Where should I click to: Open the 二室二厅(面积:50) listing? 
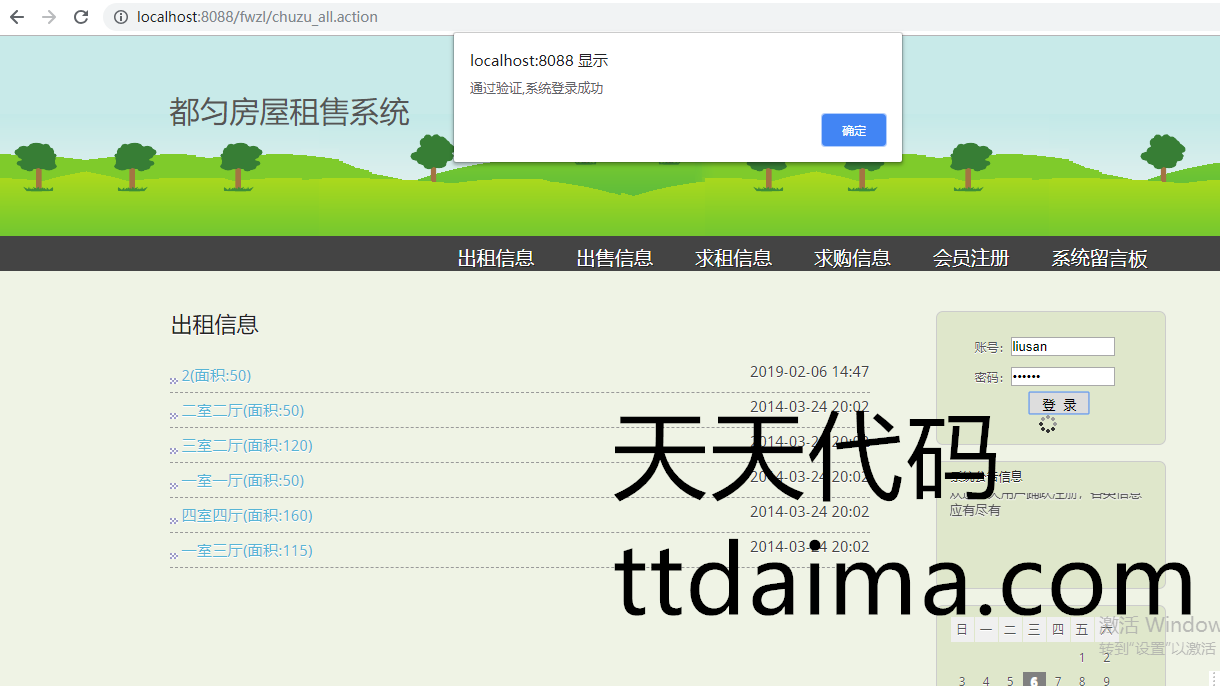tap(242, 411)
